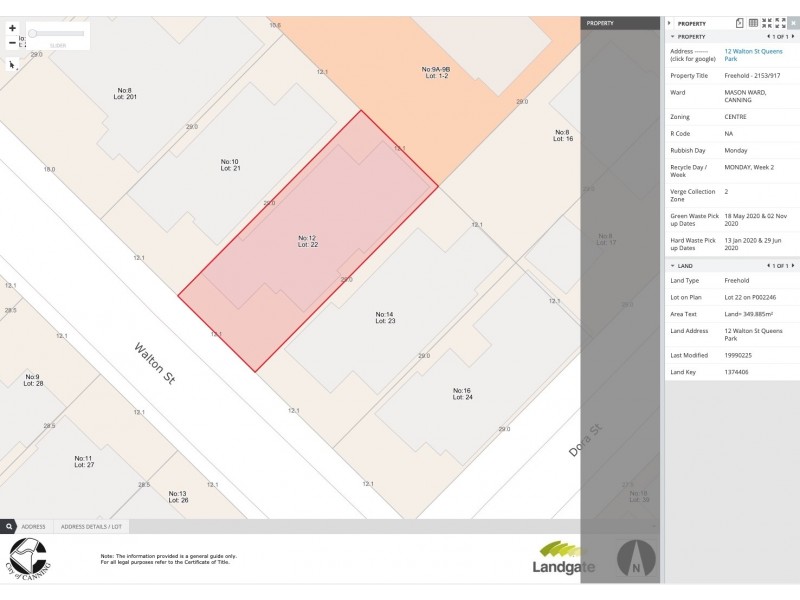Click the collapse-all arrows icon

coord(767,22)
